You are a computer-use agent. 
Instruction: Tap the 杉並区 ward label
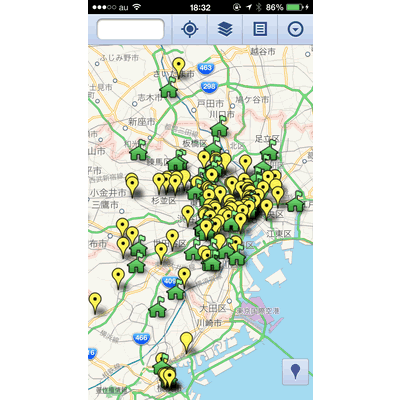164,201
